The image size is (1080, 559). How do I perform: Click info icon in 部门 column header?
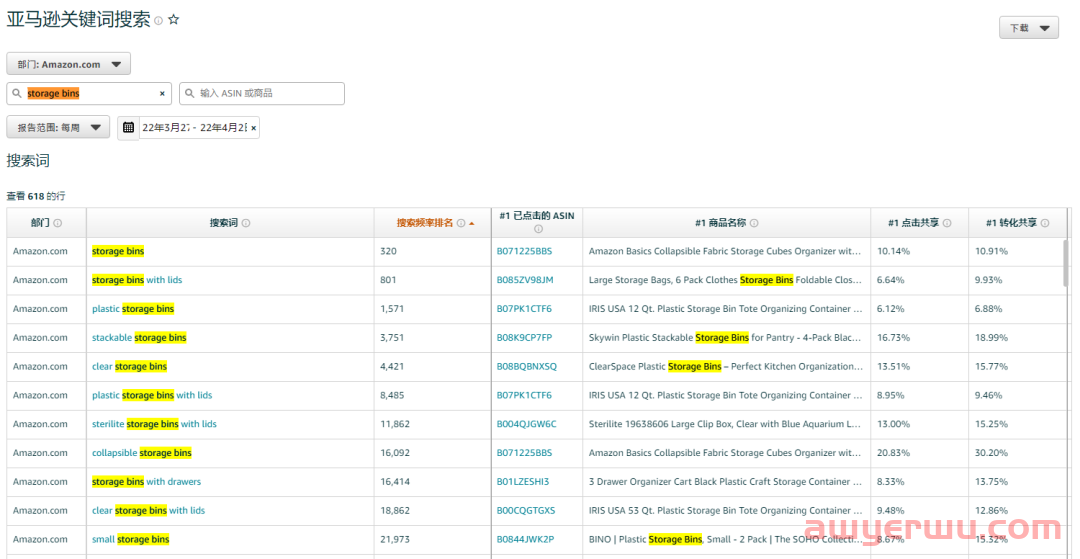pos(58,223)
